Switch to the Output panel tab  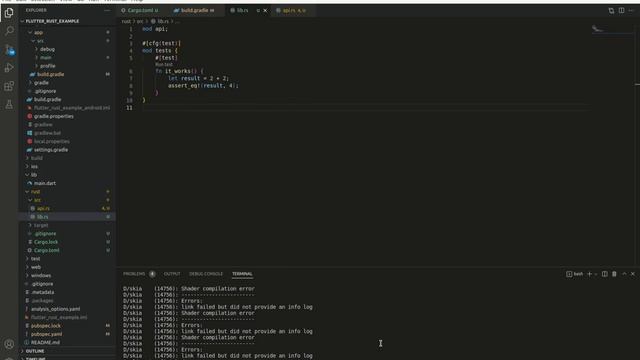[x=172, y=274]
